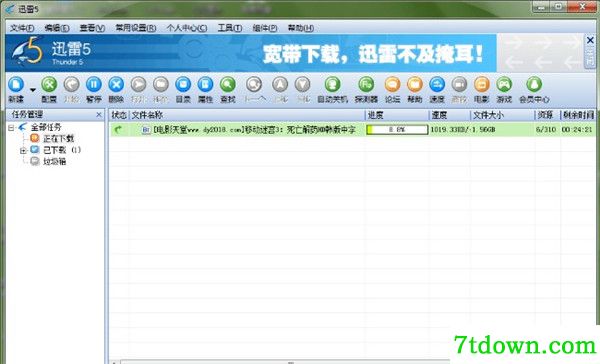Click the orange 帮助 help toolbar icon

(x=414, y=85)
